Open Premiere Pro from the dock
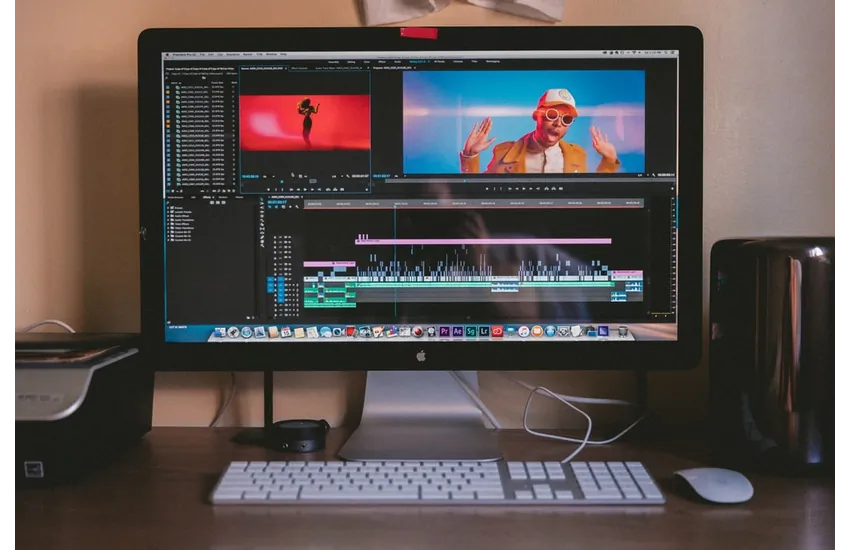 pos(444,331)
